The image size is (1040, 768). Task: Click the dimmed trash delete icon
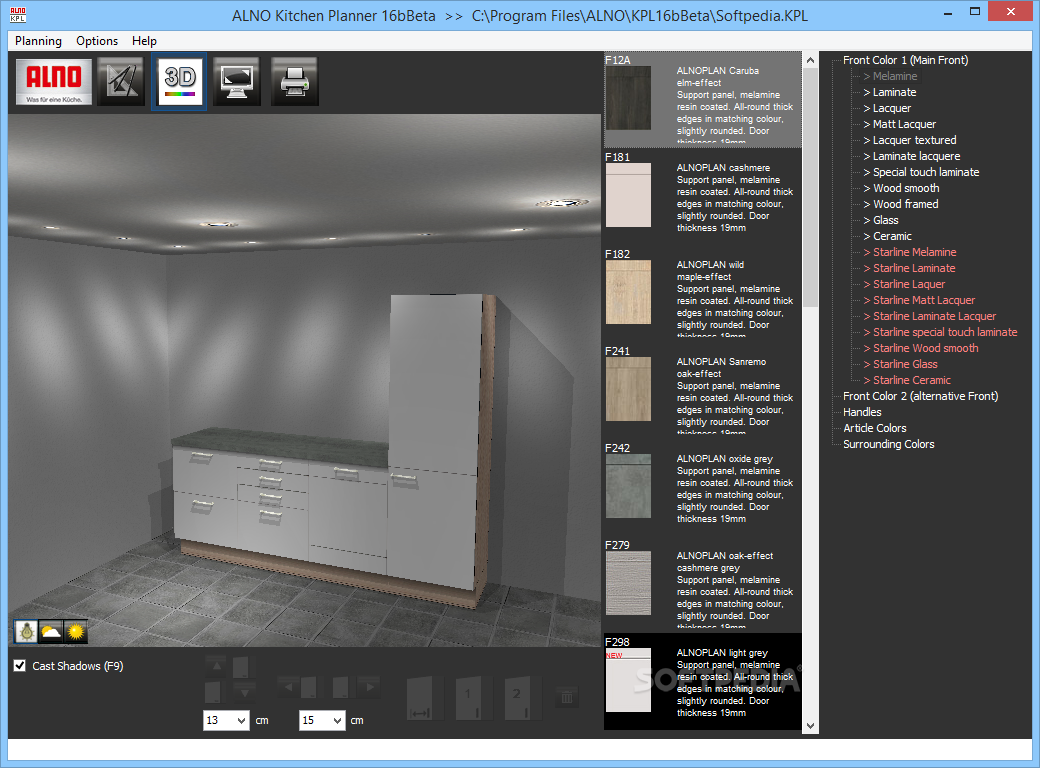pos(567,697)
